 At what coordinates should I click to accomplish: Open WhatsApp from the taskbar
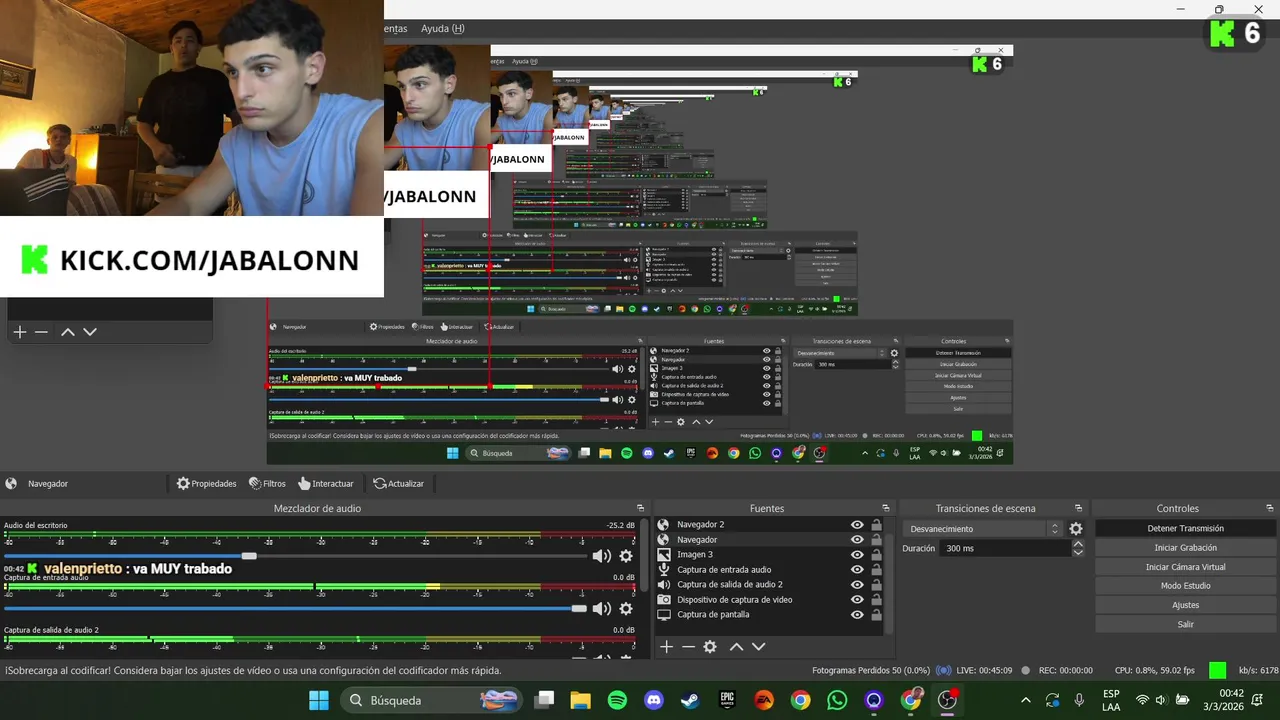pyautogui.click(x=837, y=700)
